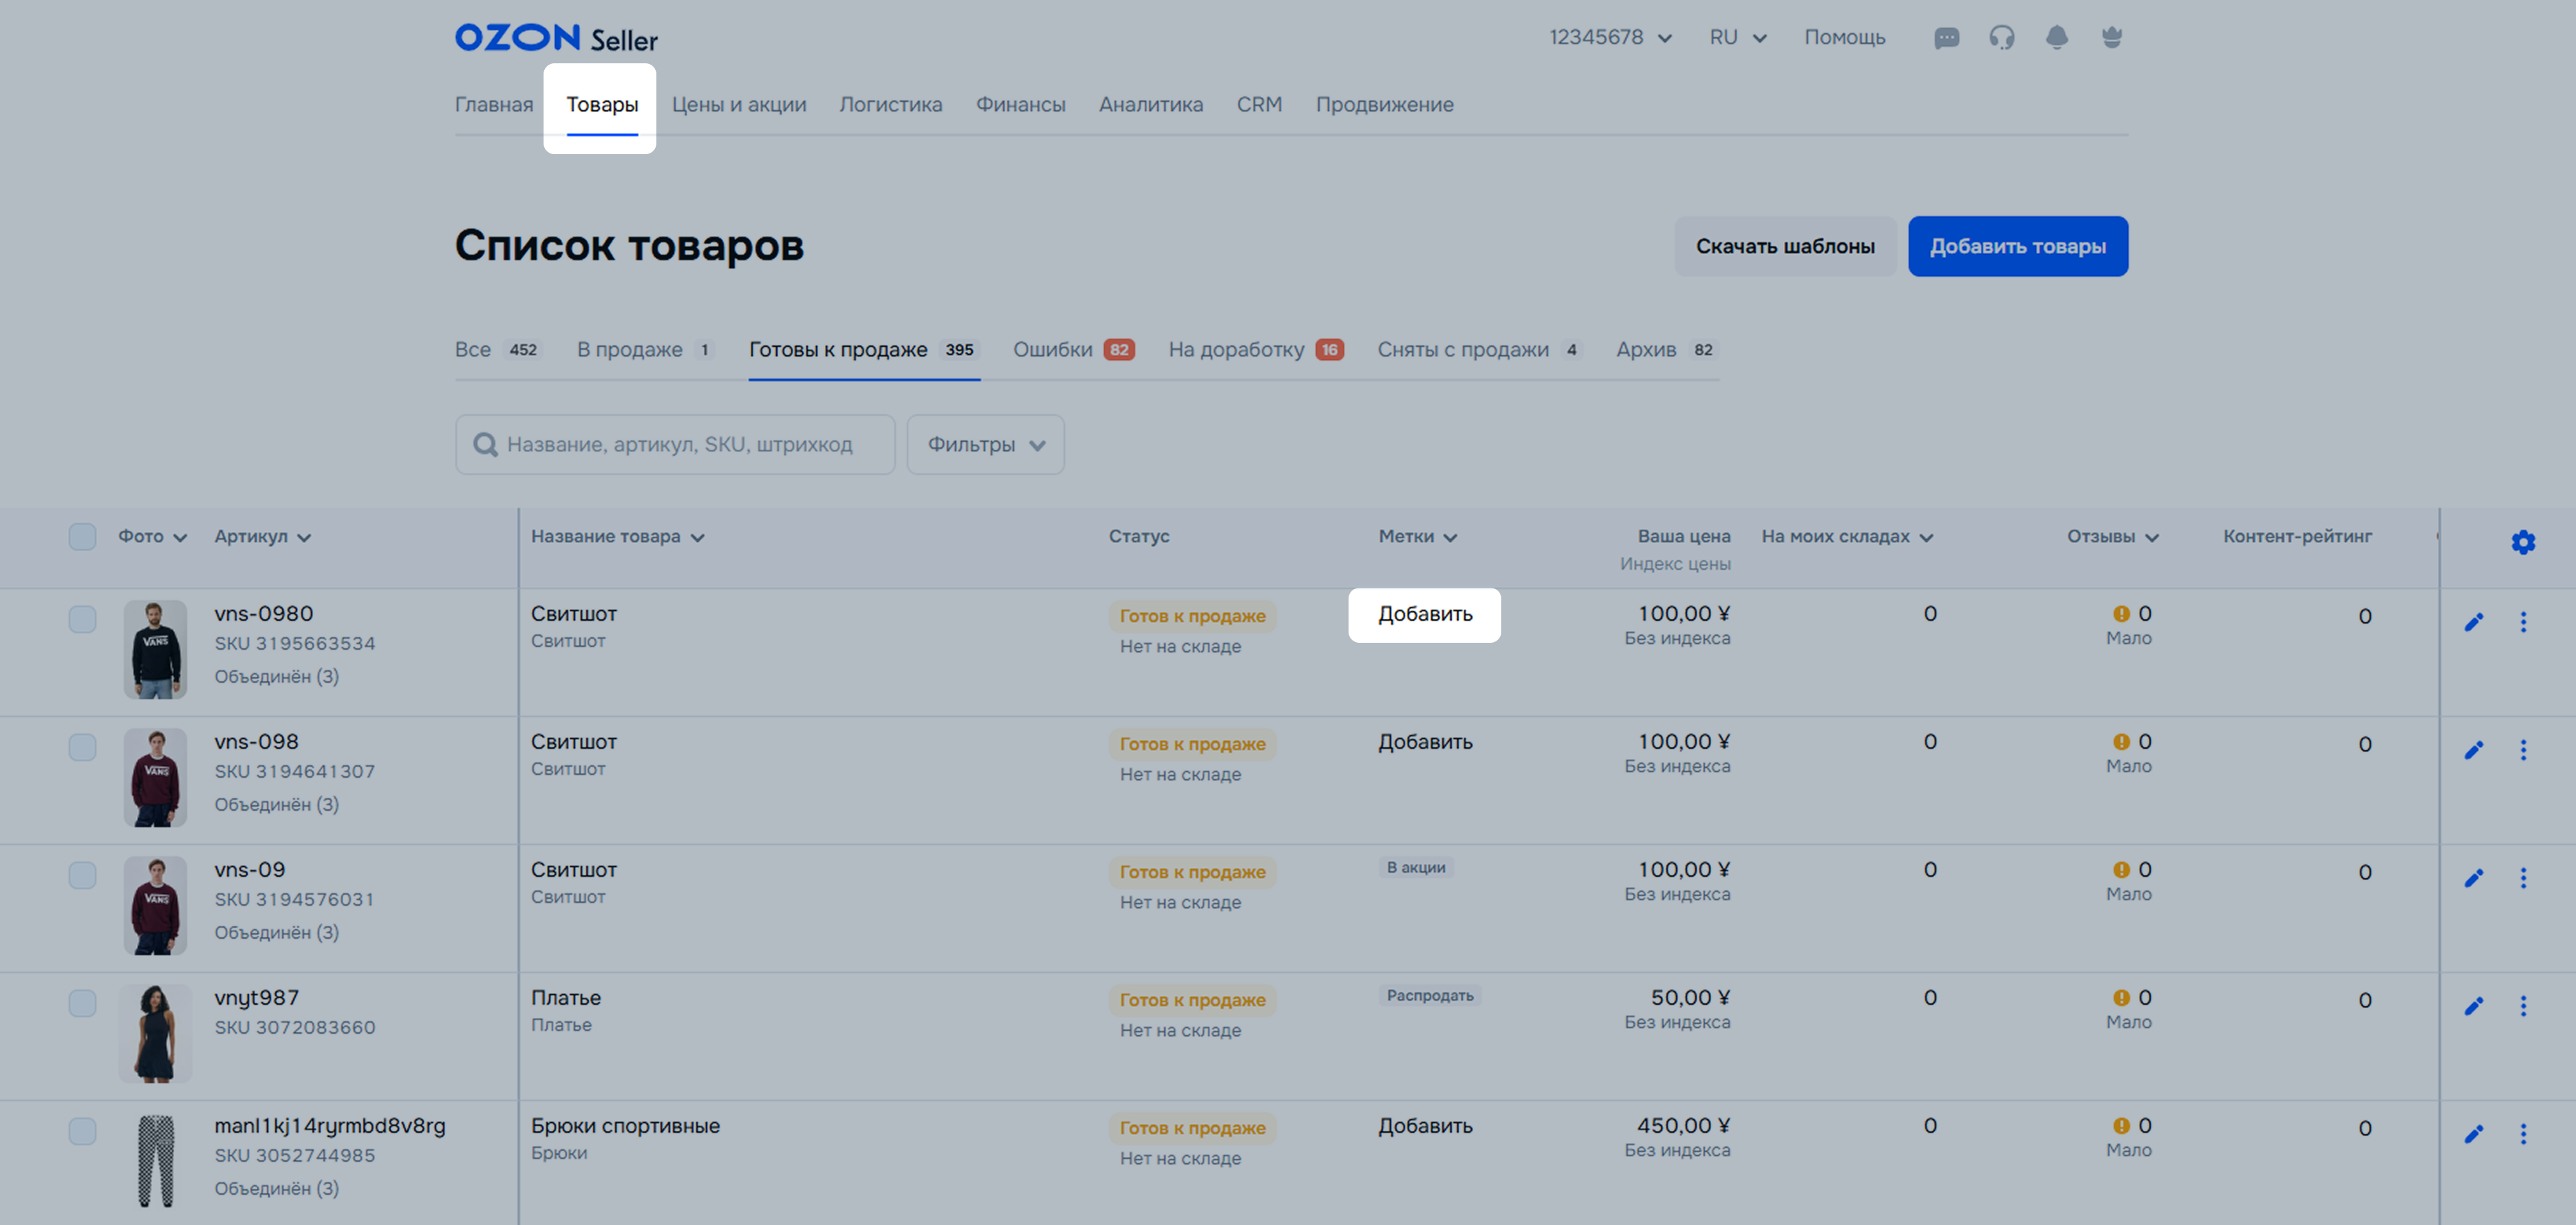2576x1225 pixels.
Task: Edit product vns-0980 with pencil icon
Action: pos(2473,622)
